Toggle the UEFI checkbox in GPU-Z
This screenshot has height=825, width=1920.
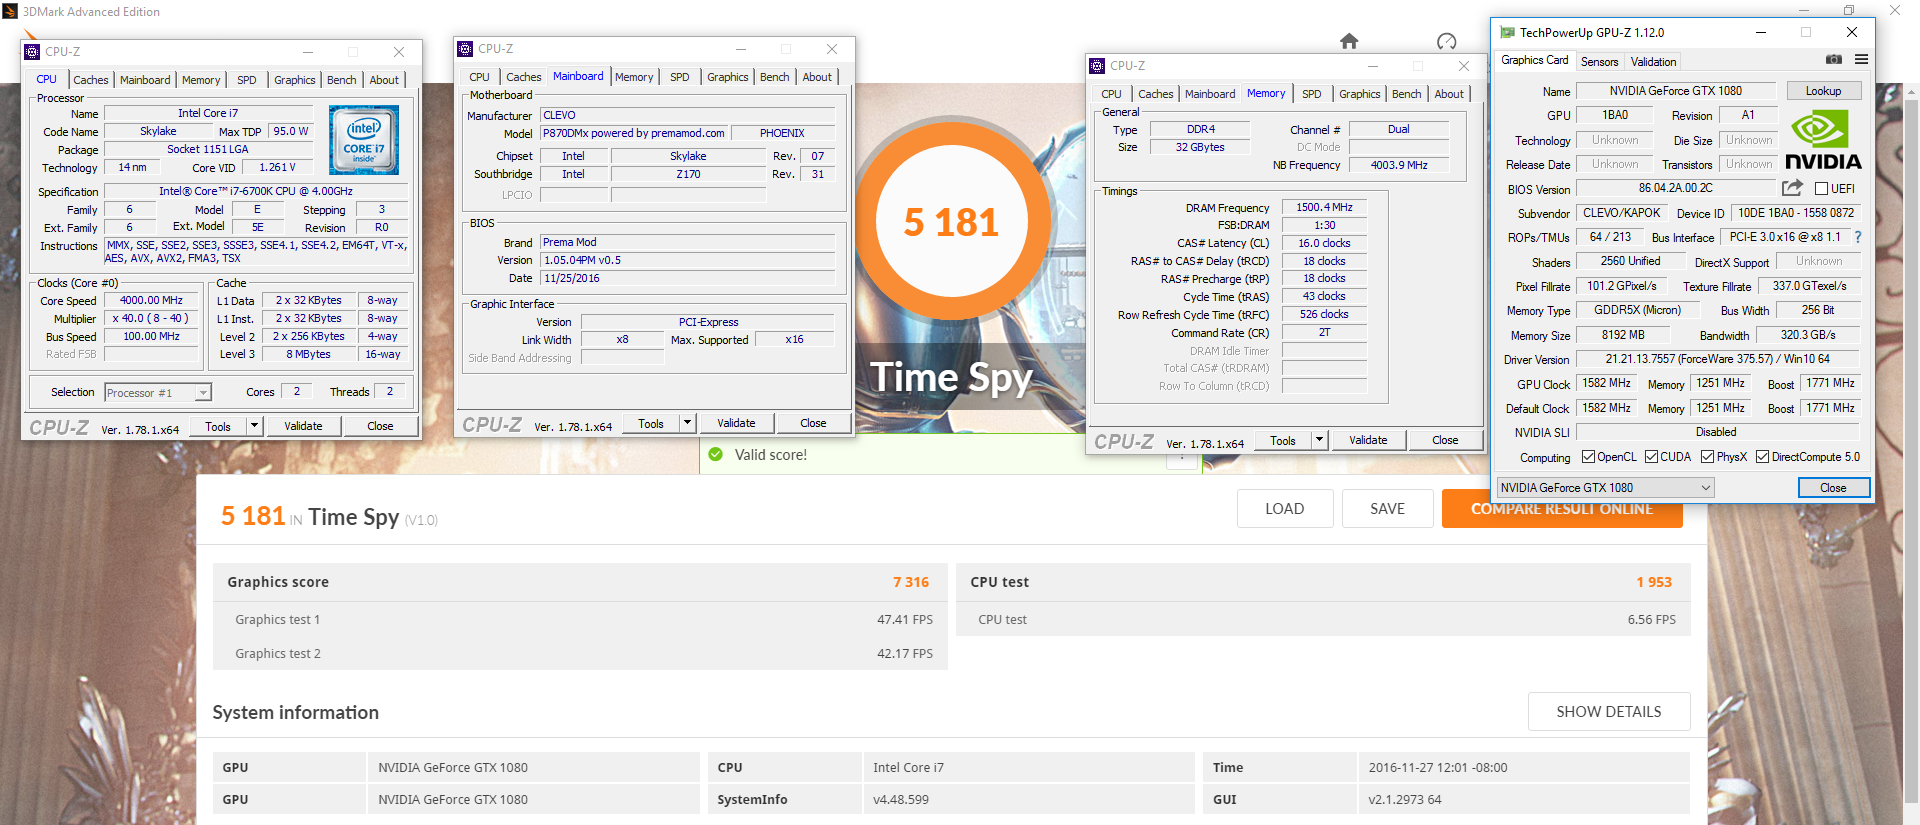click(1821, 189)
